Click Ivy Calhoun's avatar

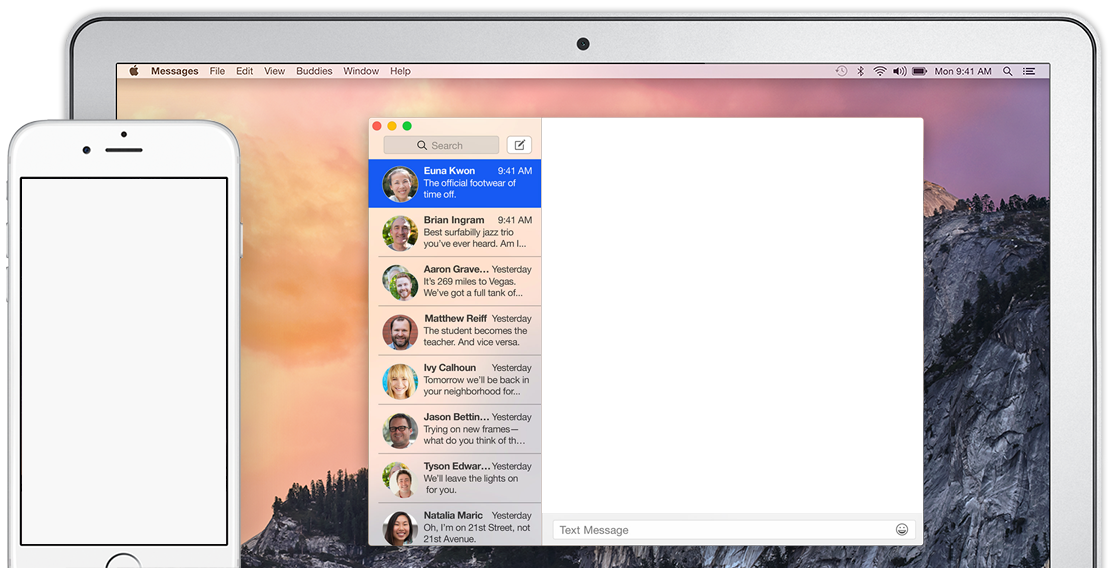400,381
